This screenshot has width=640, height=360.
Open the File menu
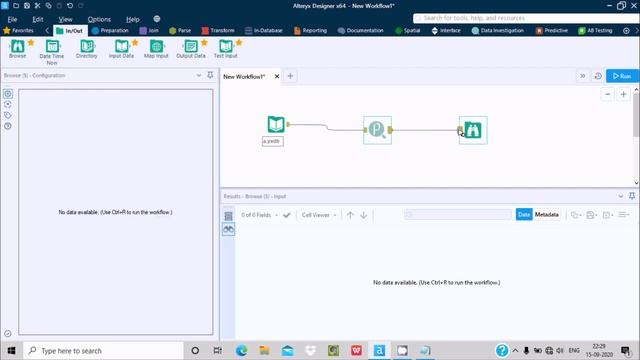click(x=12, y=19)
